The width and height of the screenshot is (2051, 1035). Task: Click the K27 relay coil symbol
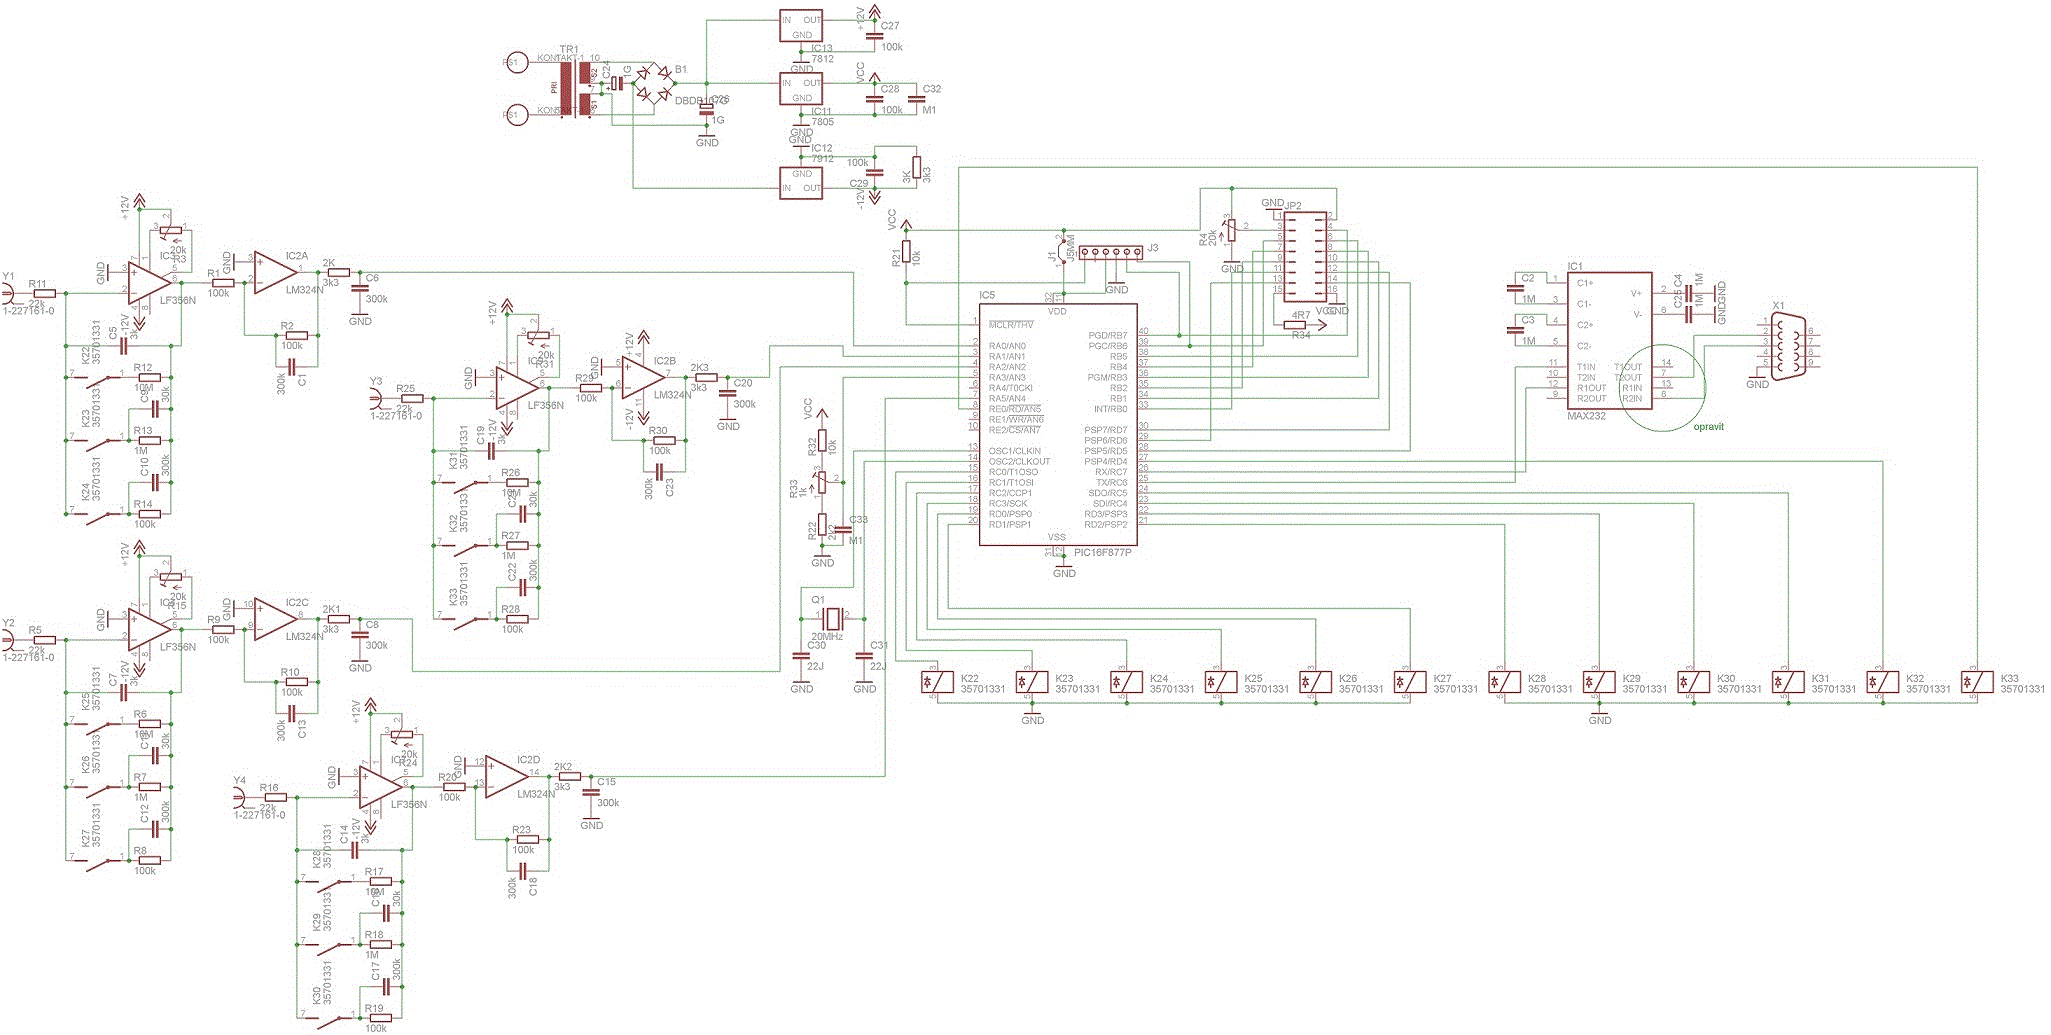[1410, 682]
